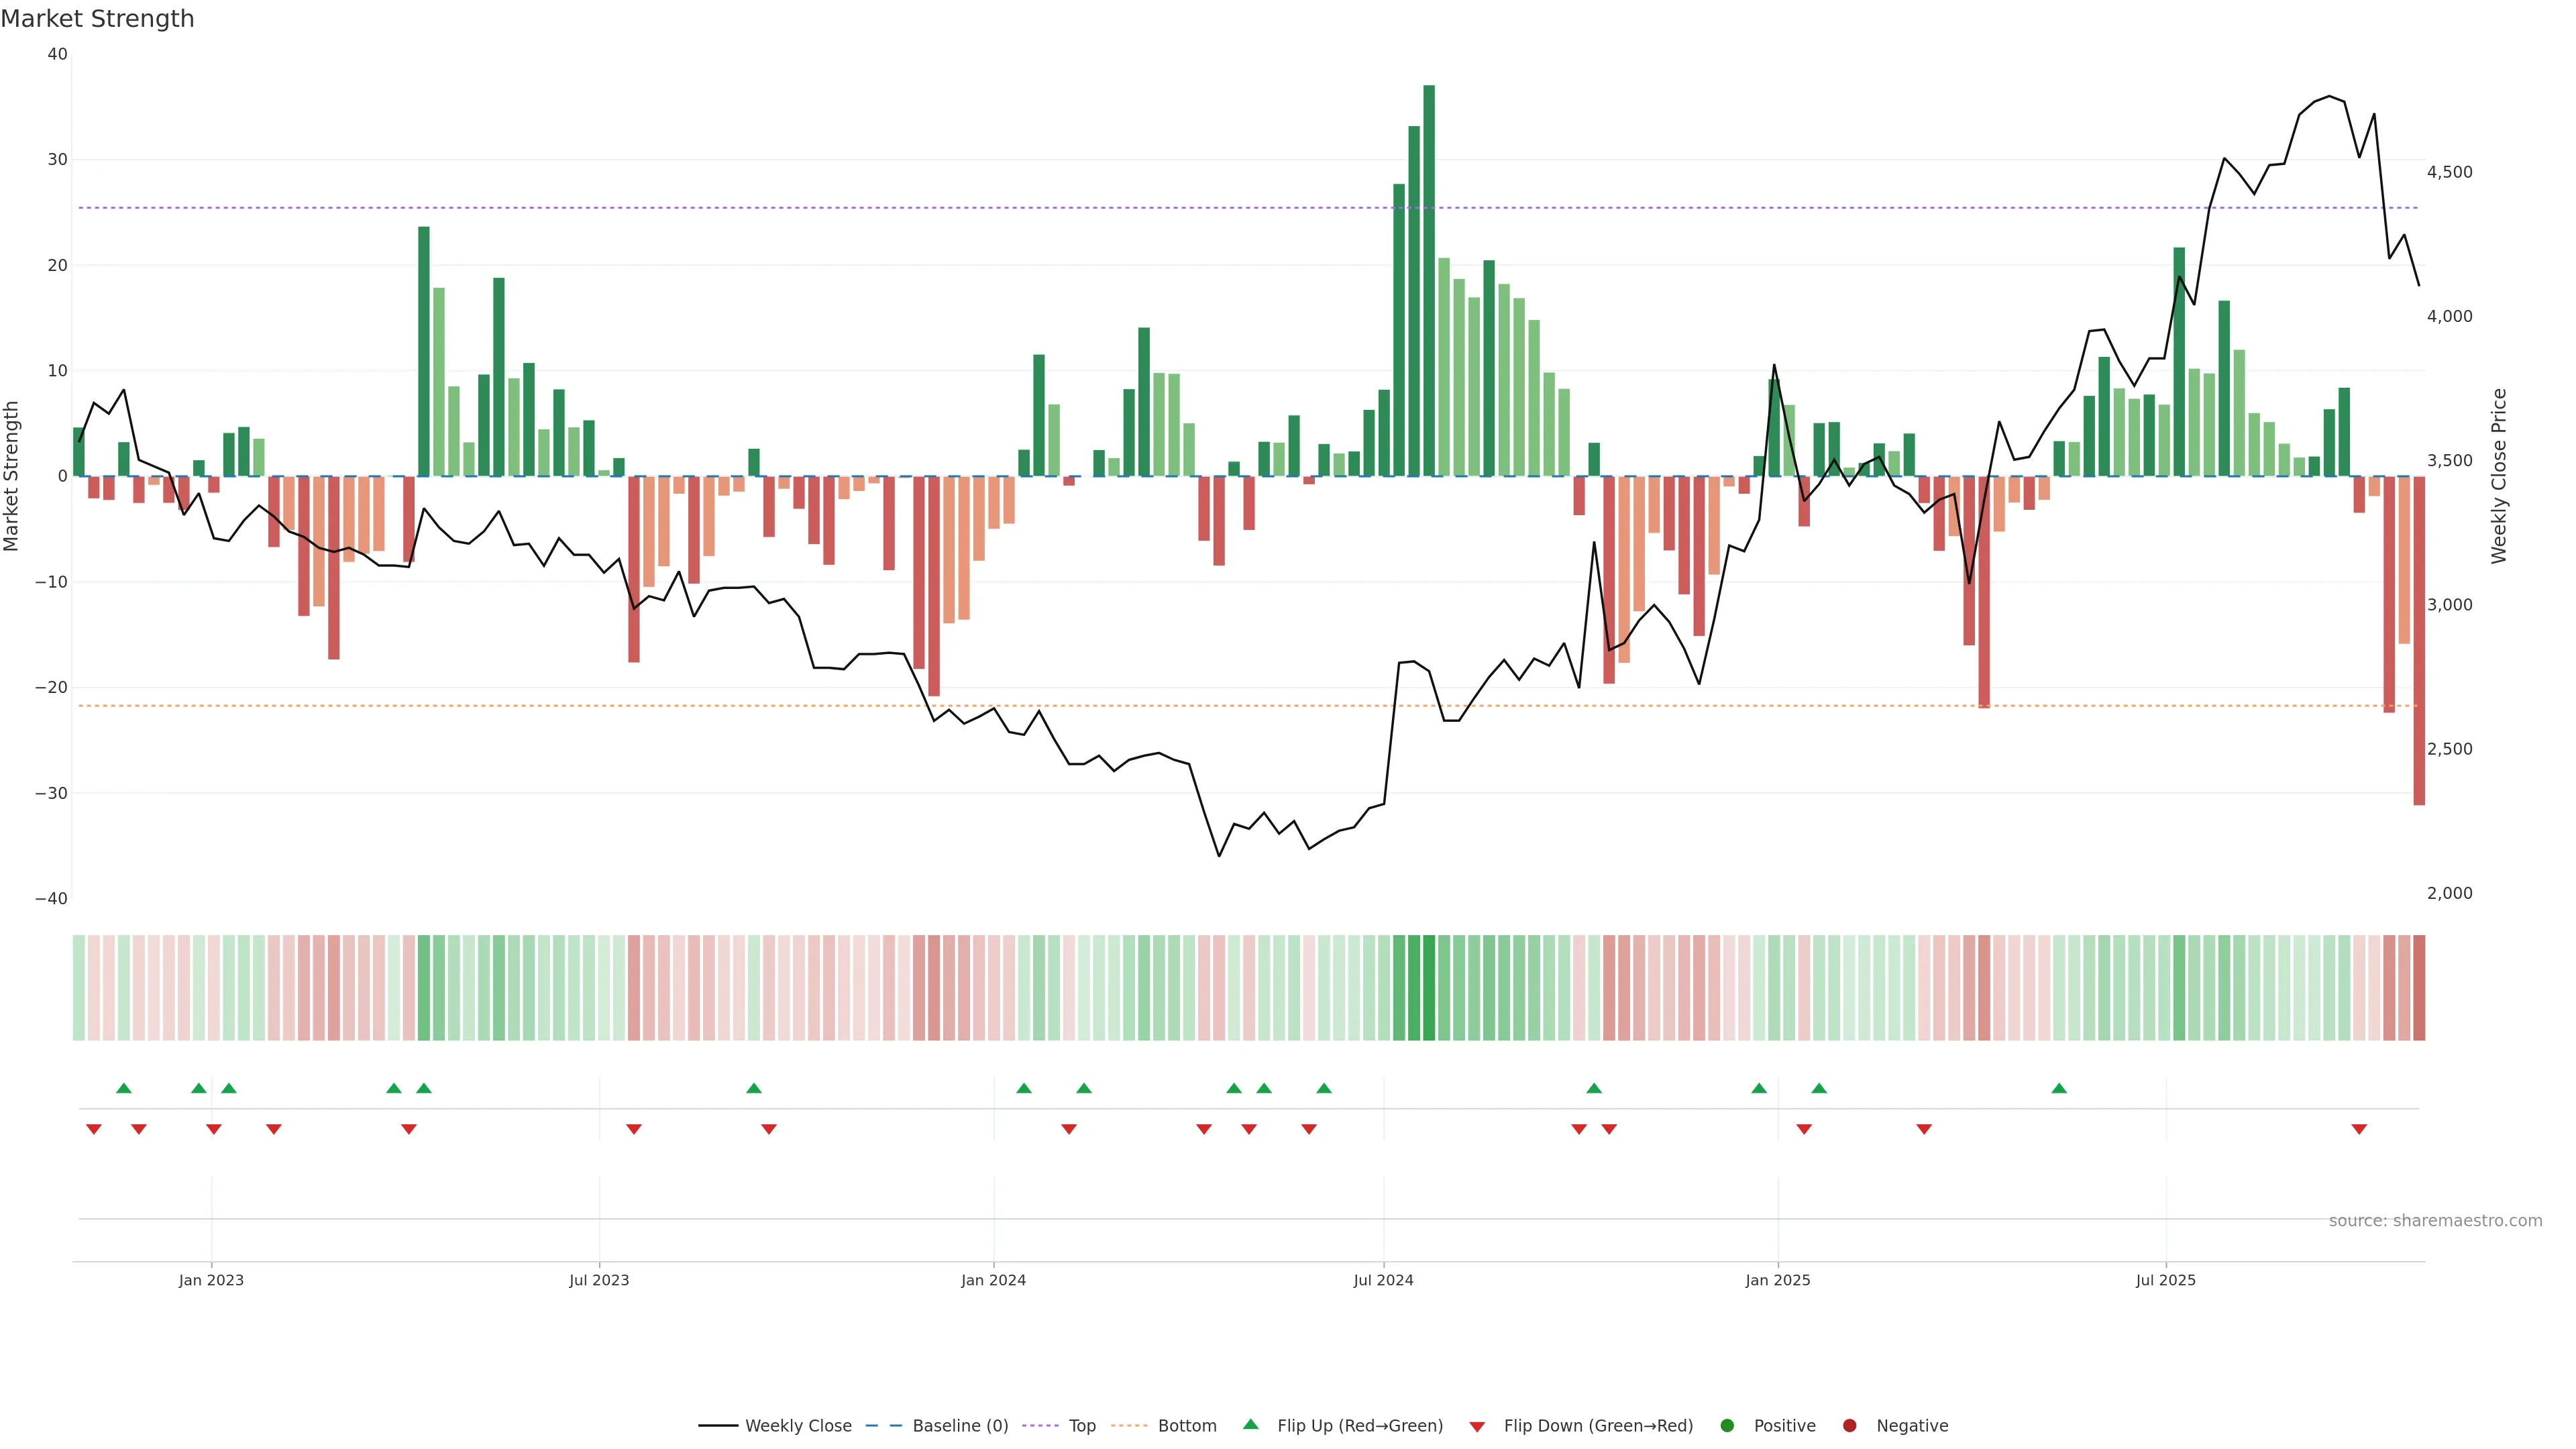Click the tallest green bar near Jul 2024
Image resolution: width=2576 pixels, height=1449 pixels.
coord(1429,280)
